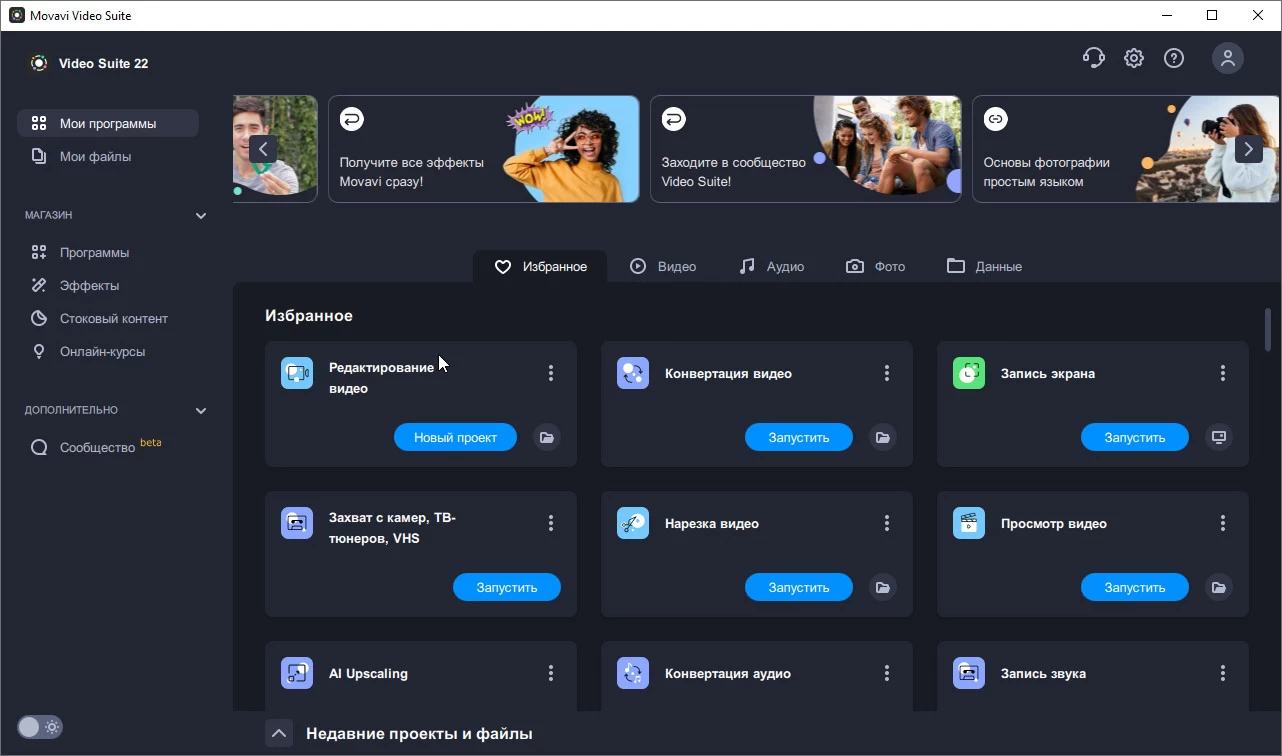The width and height of the screenshot is (1282, 756).
Task: Toggle the light/dark theme switch
Action: [x=40, y=727]
